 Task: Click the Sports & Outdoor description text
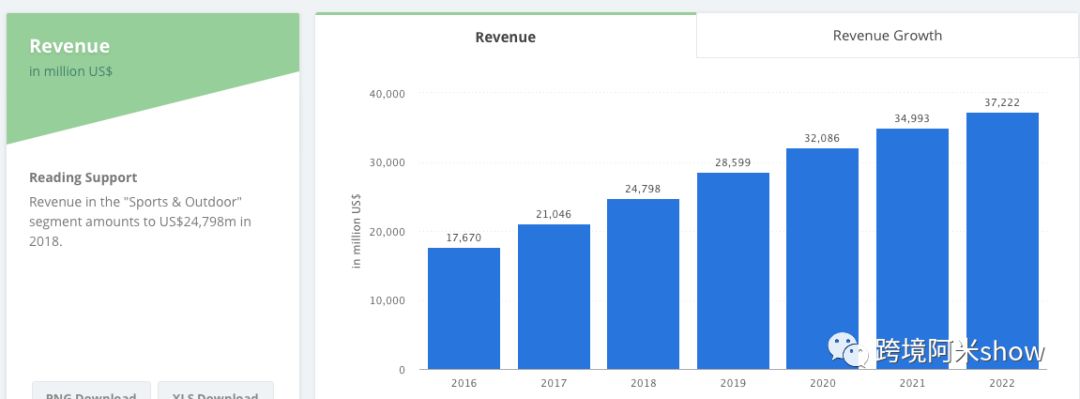(x=141, y=222)
